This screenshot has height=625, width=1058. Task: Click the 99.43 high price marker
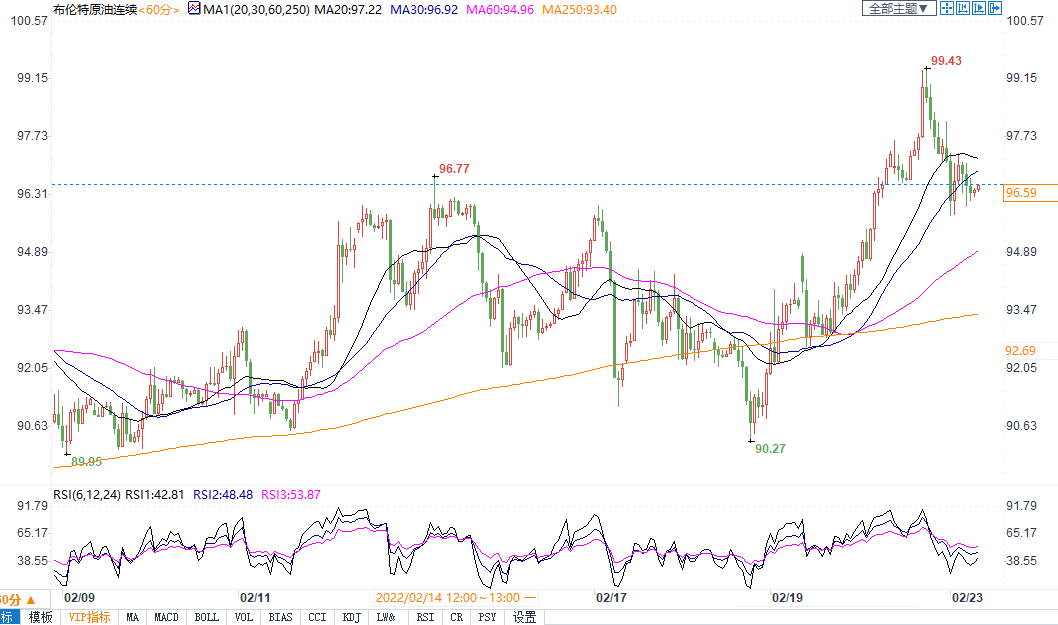[x=946, y=61]
